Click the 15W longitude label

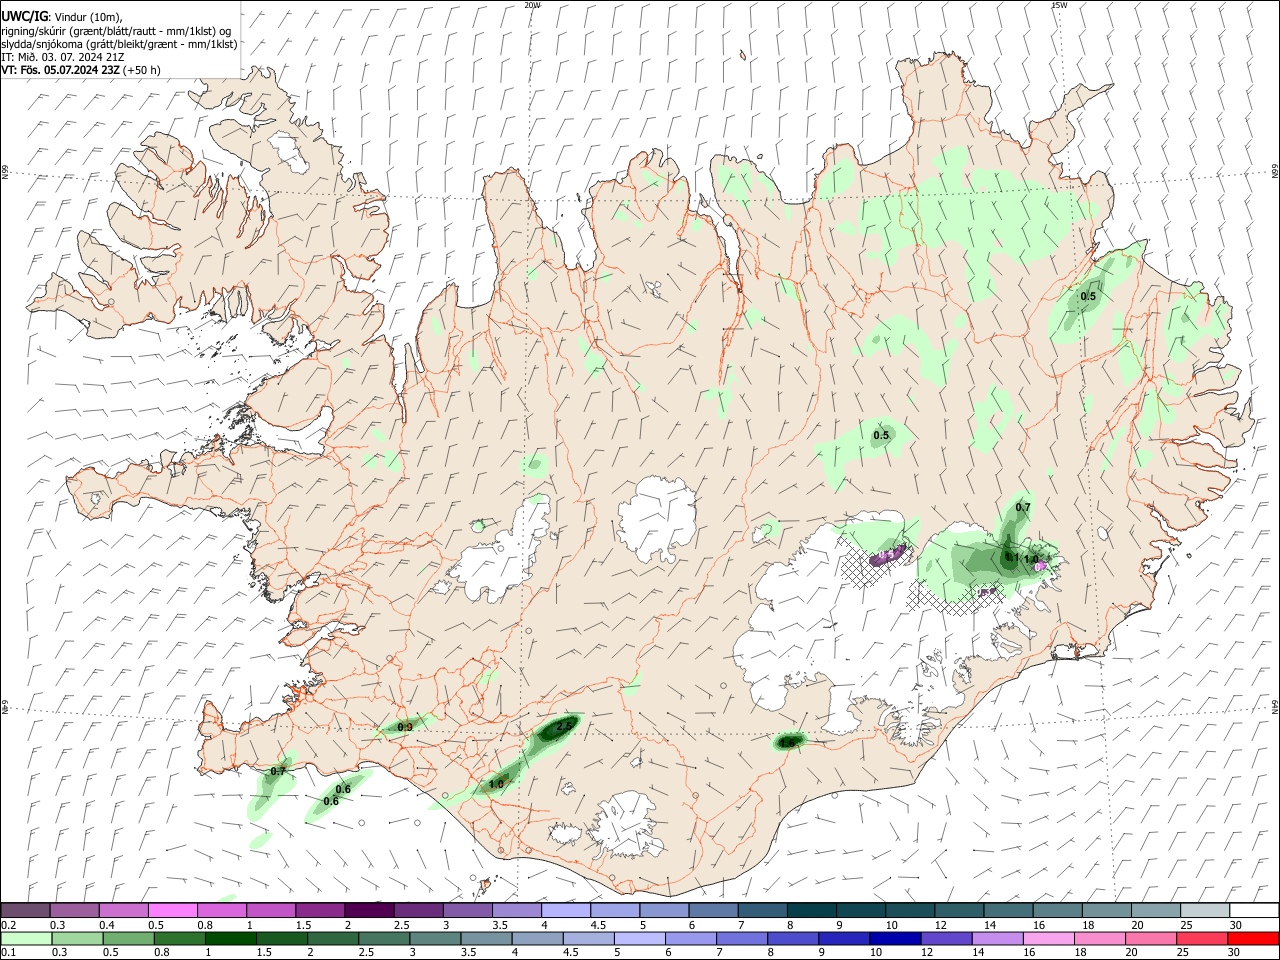pos(1059,5)
